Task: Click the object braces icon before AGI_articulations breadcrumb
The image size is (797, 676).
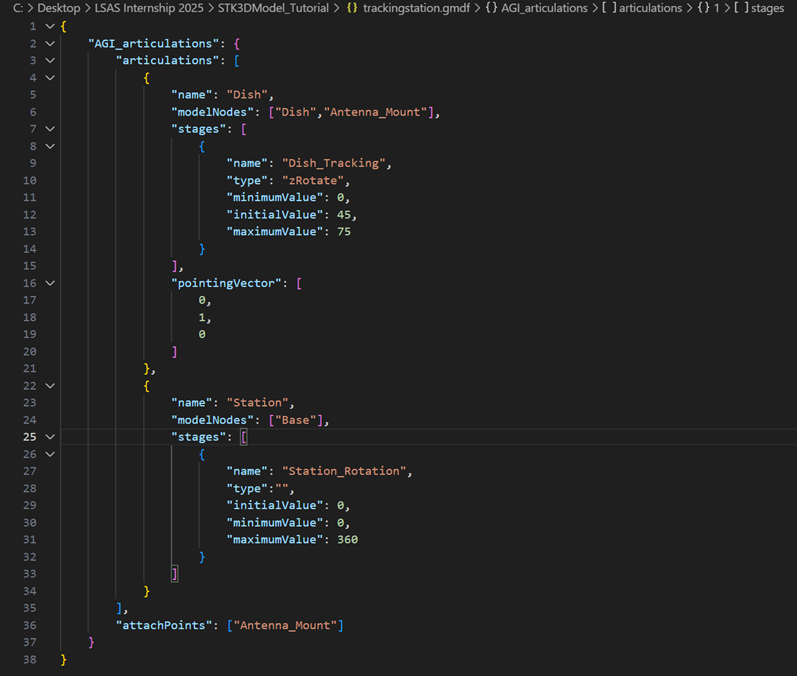Action: point(491,8)
